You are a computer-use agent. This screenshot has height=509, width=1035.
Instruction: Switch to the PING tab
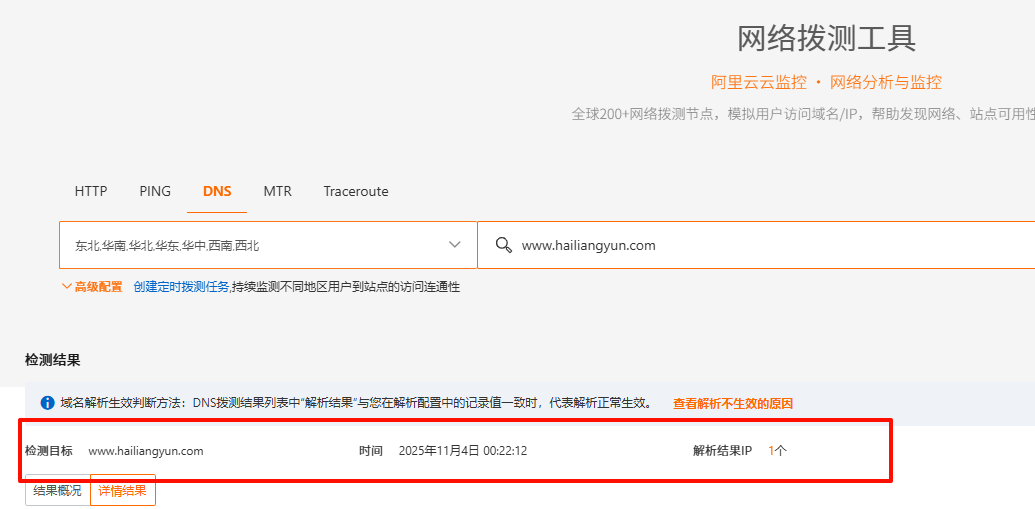click(155, 191)
